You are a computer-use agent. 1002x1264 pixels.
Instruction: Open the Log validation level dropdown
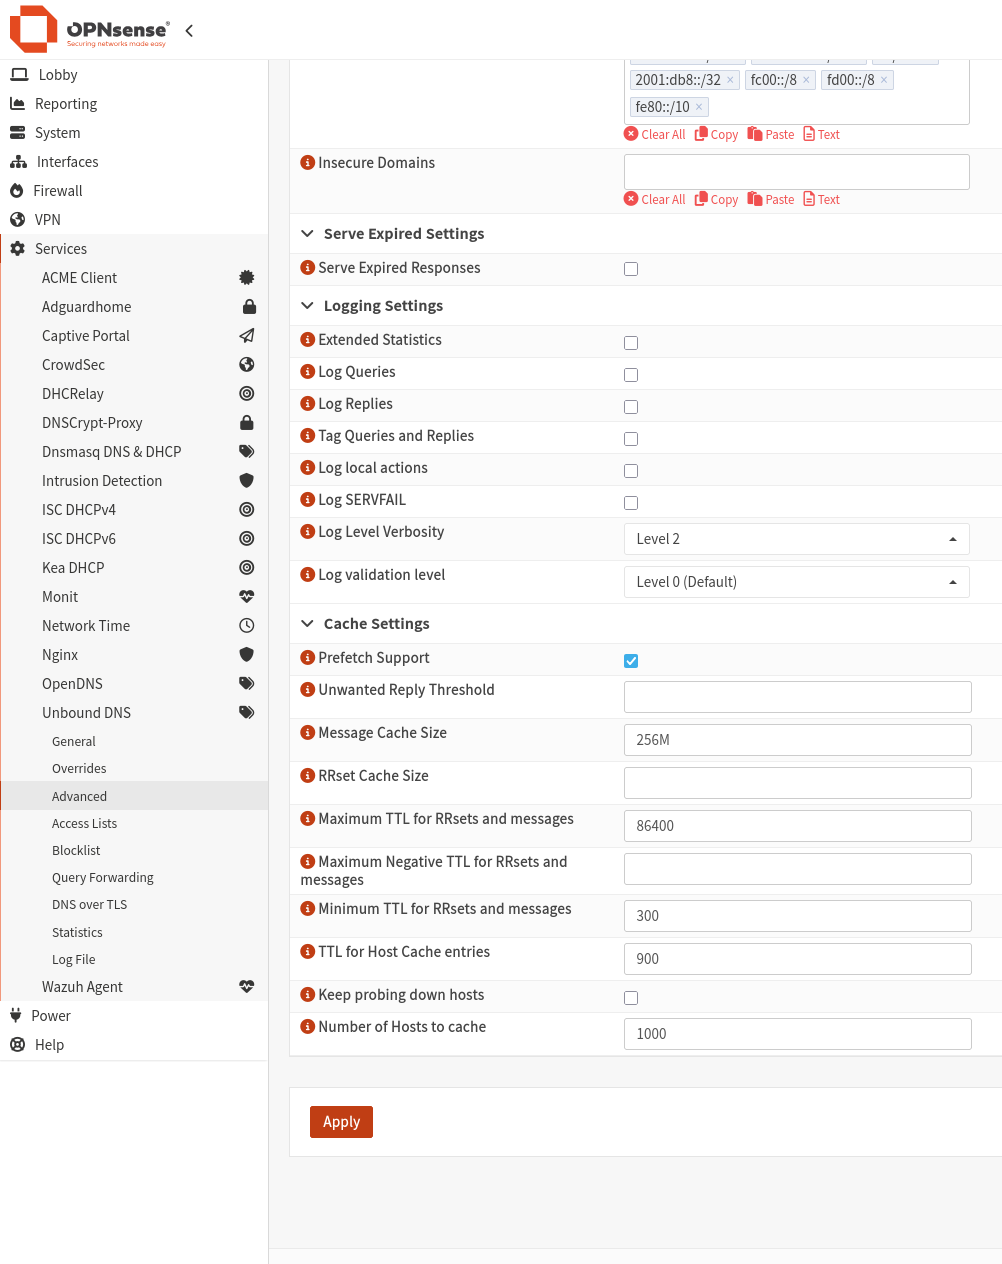point(797,582)
